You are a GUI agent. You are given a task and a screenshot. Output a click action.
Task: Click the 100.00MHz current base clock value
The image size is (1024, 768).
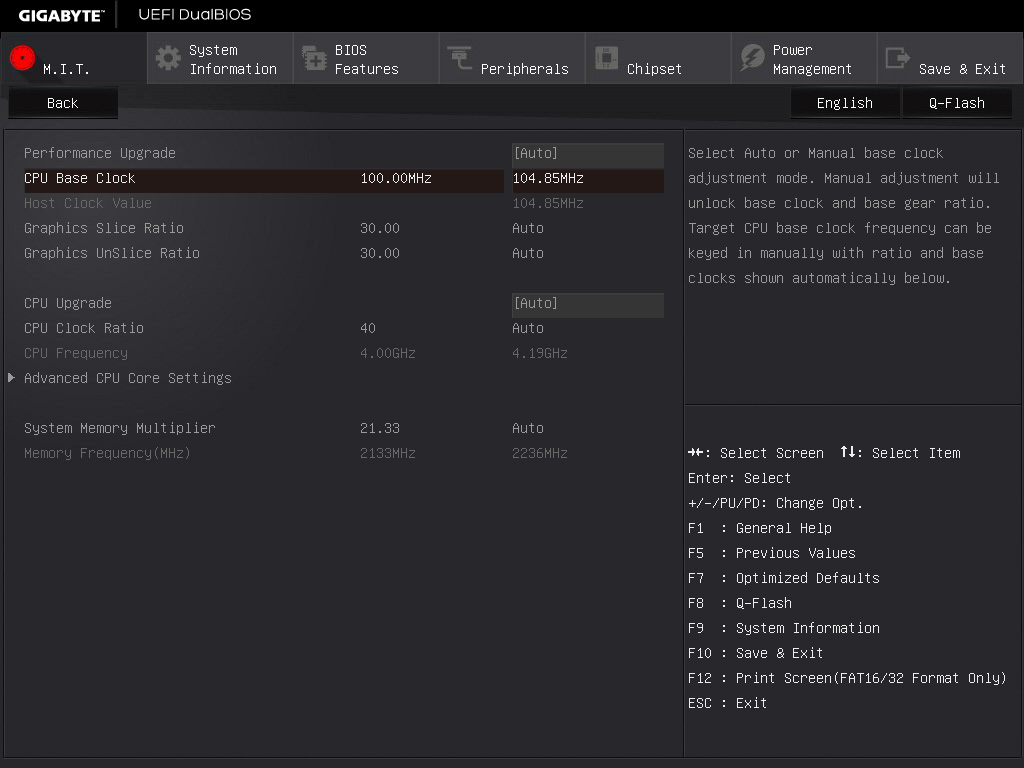click(396, 178)
